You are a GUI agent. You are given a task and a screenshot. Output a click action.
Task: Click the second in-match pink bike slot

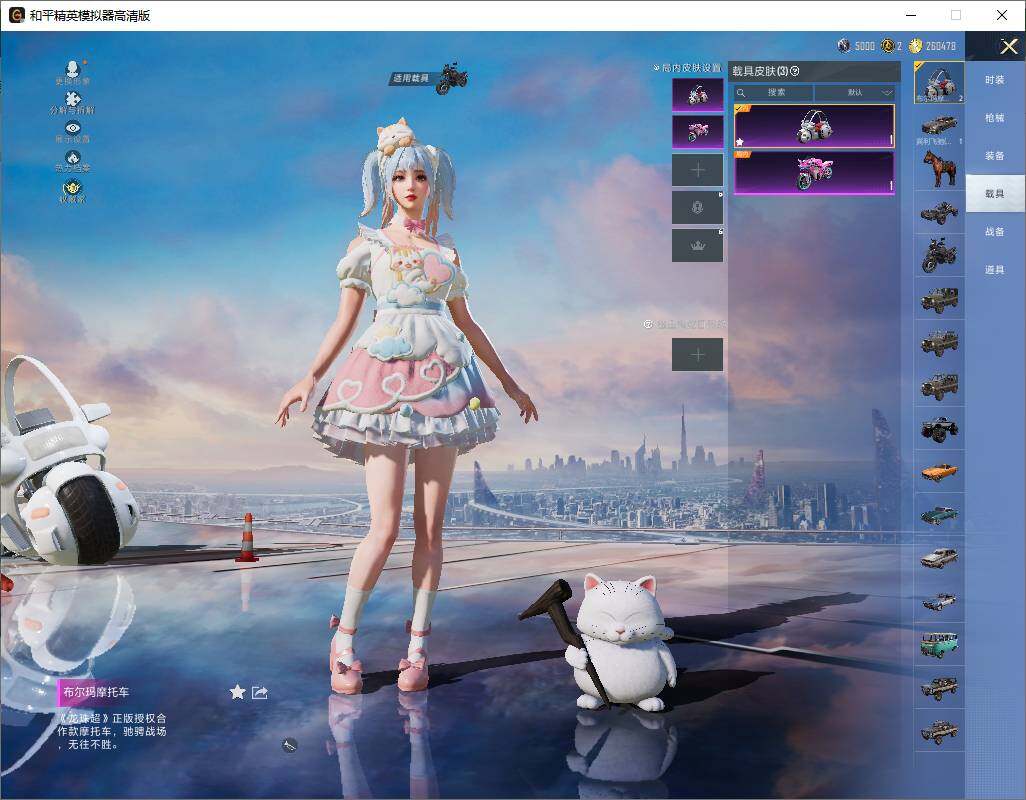pos(698,132)
